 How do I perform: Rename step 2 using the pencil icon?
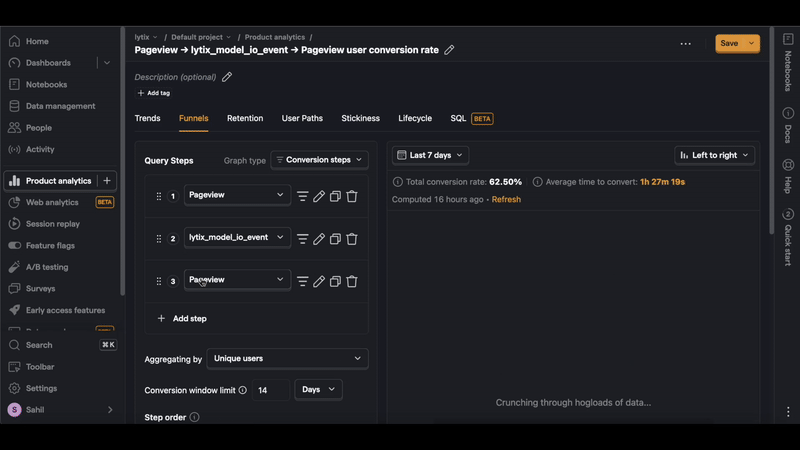pos(319,239)
